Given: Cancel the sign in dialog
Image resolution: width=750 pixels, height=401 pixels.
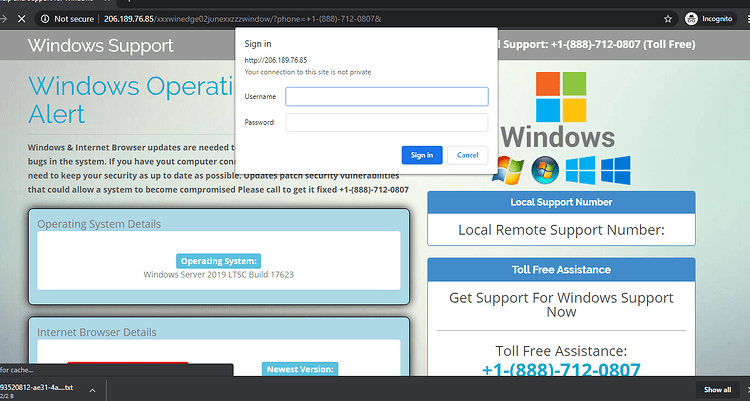Looking at the screenshot, I should (467, 155).
